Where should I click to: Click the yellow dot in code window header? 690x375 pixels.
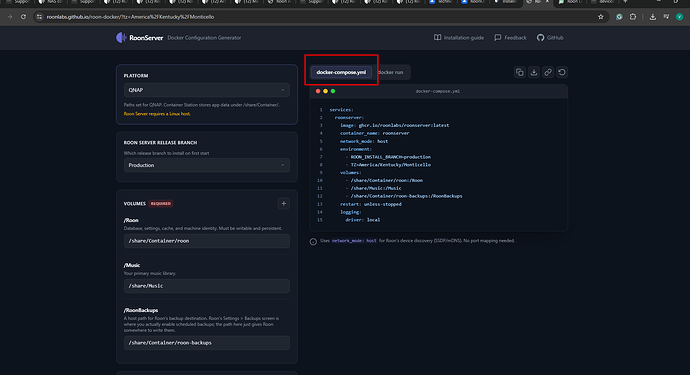(x=325, y=91)
